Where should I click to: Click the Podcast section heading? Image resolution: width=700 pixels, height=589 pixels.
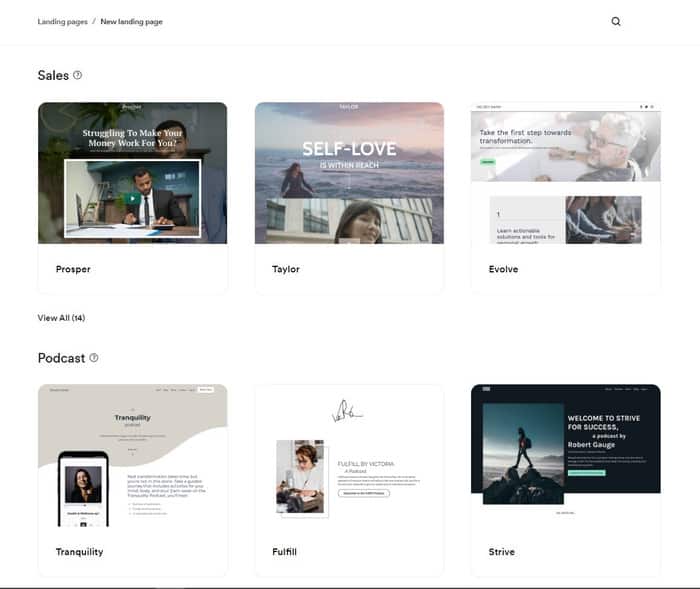click(61, 358)
